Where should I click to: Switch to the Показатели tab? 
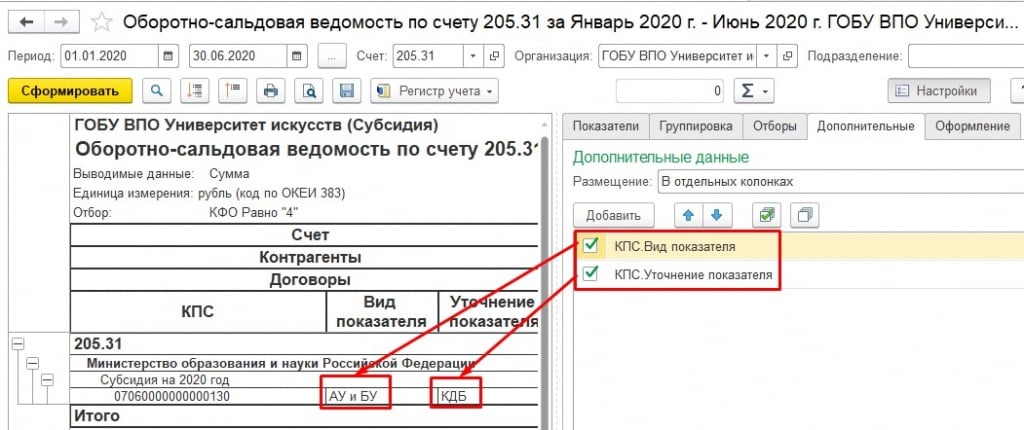click(x=605, y=125)
